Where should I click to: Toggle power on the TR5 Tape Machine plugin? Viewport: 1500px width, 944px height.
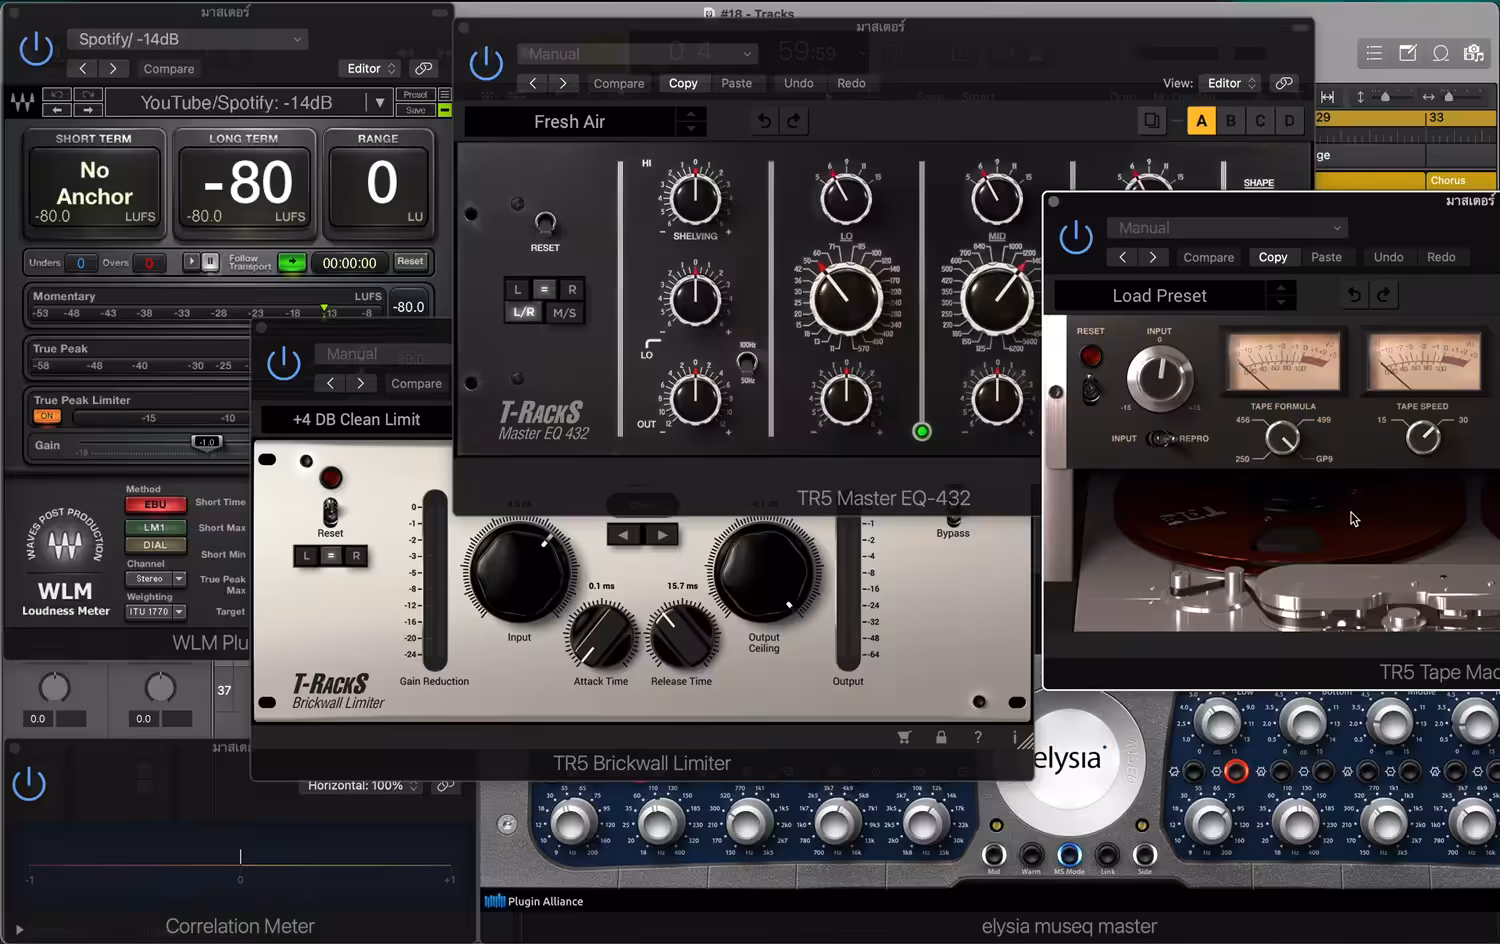tap(1076, 238)
